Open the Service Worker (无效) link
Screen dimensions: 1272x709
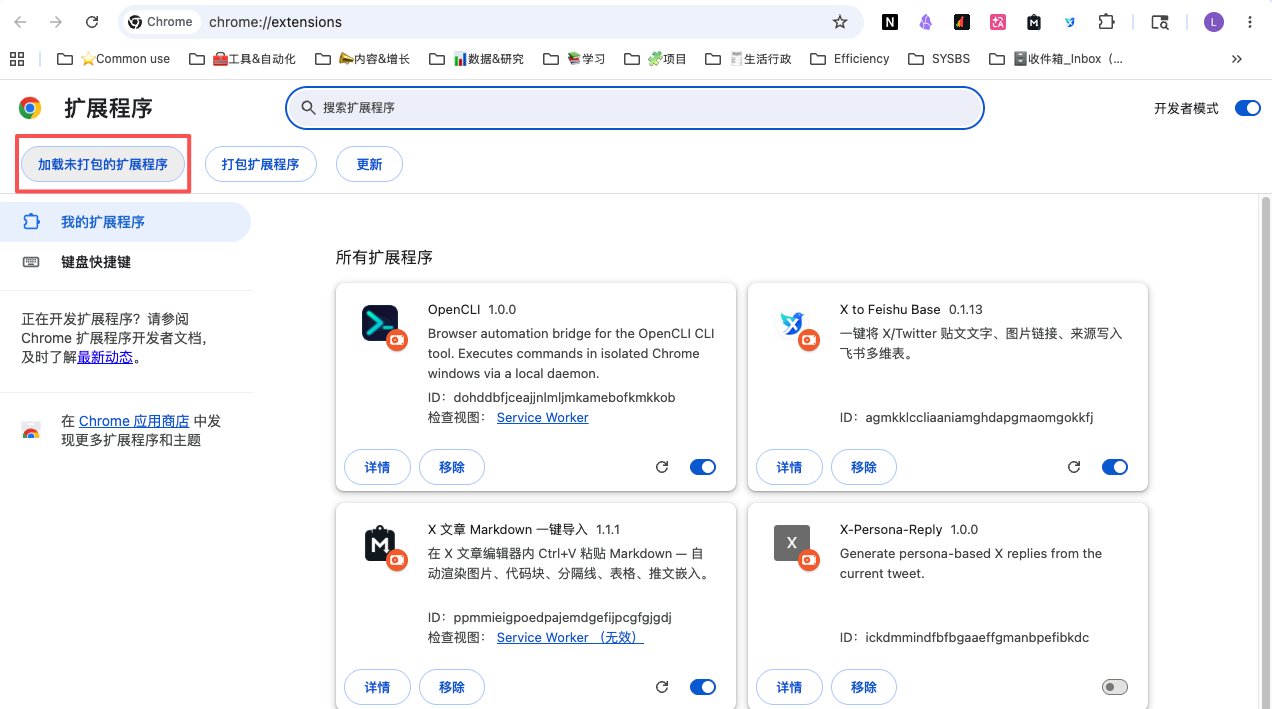point(570,637)
